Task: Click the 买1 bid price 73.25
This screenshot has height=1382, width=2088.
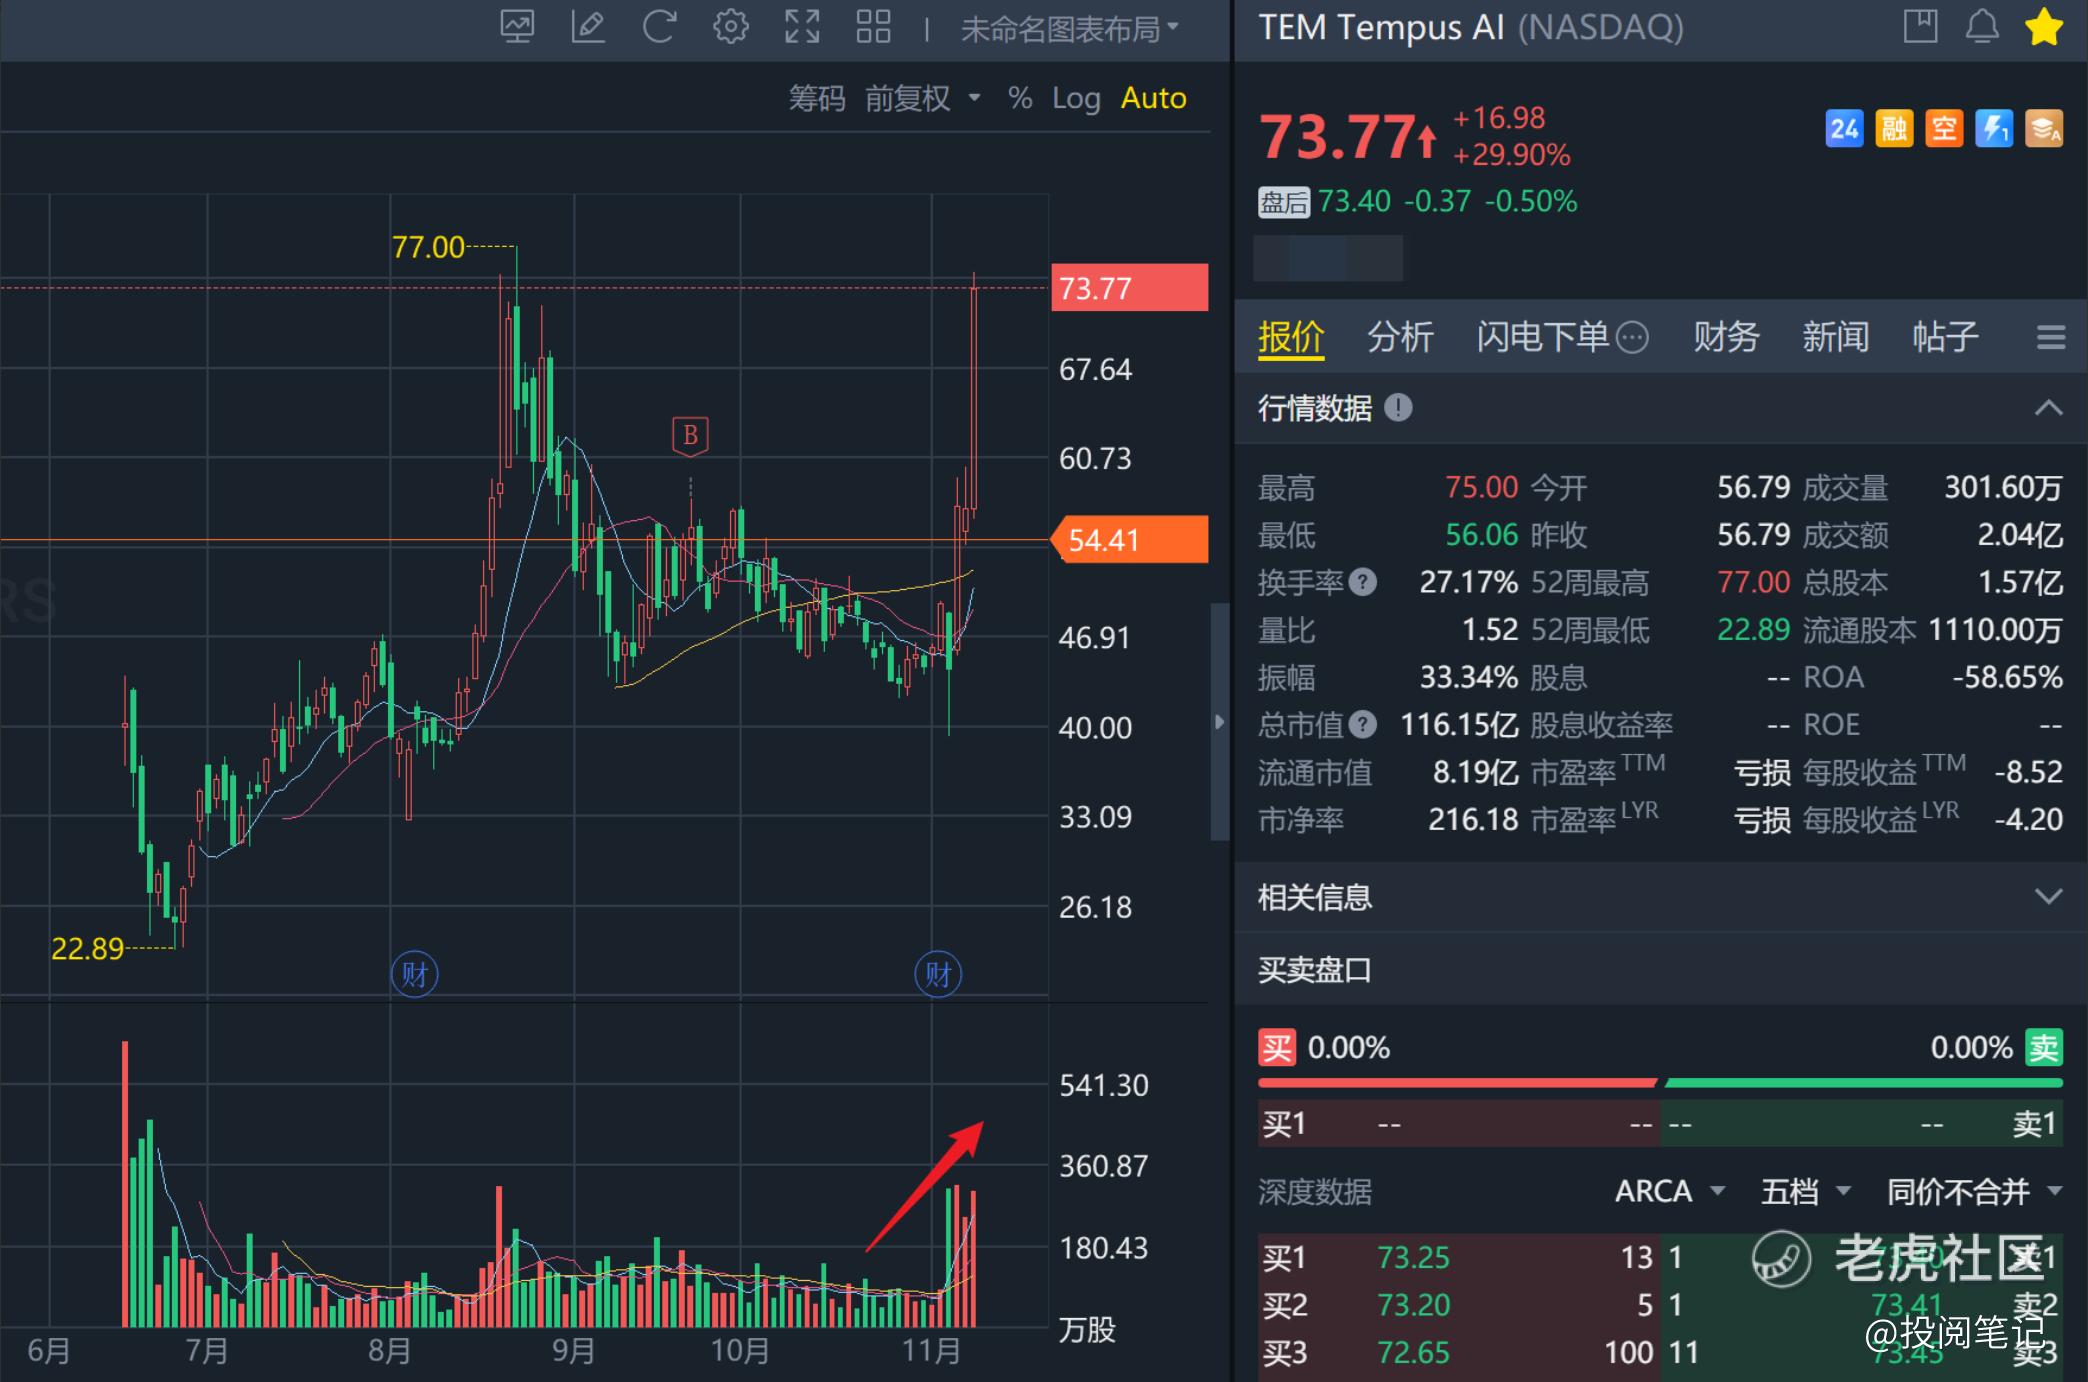Action: pyautogui.click(x=1413, y=1257)
